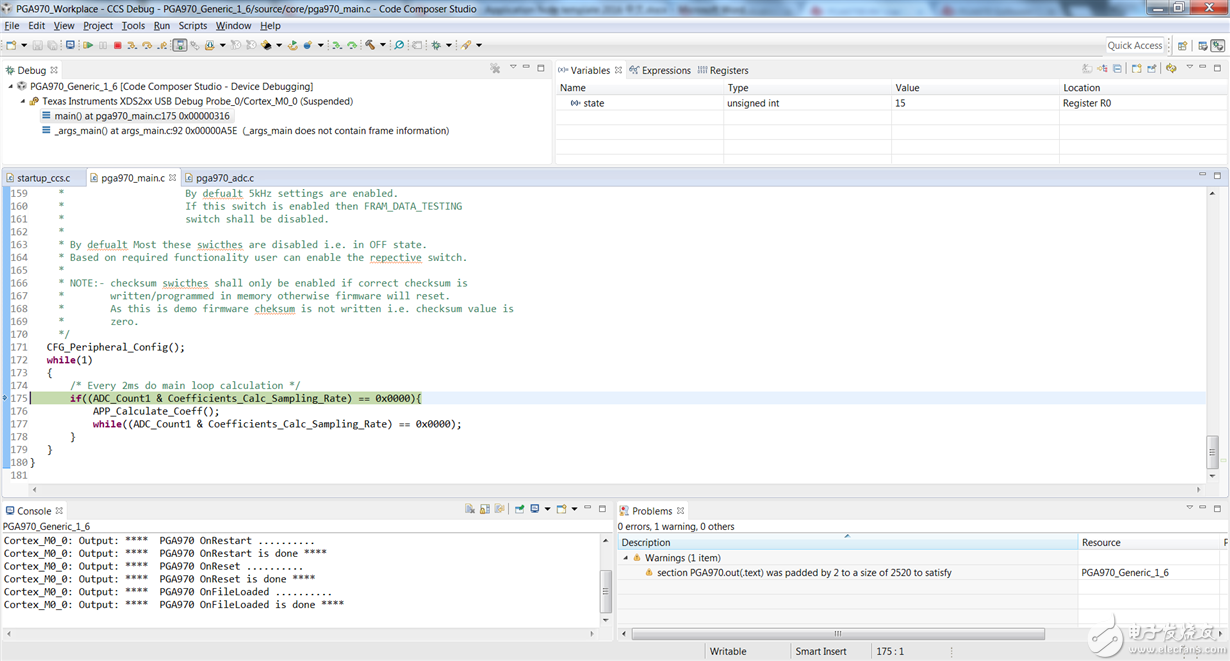The width and height of the screenshot is (1230, 661).
Task: Toggle the CCS Debug perspective button
Action: [x=1217, y=45]
